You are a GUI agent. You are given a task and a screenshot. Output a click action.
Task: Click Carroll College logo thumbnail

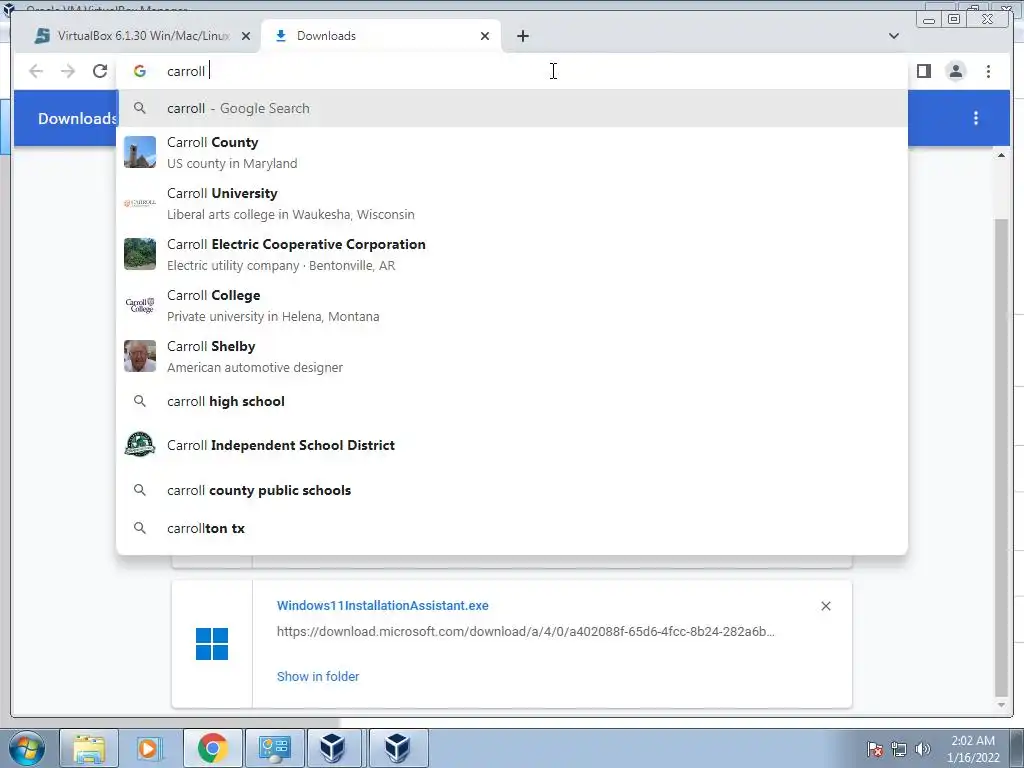click(140, 305)
